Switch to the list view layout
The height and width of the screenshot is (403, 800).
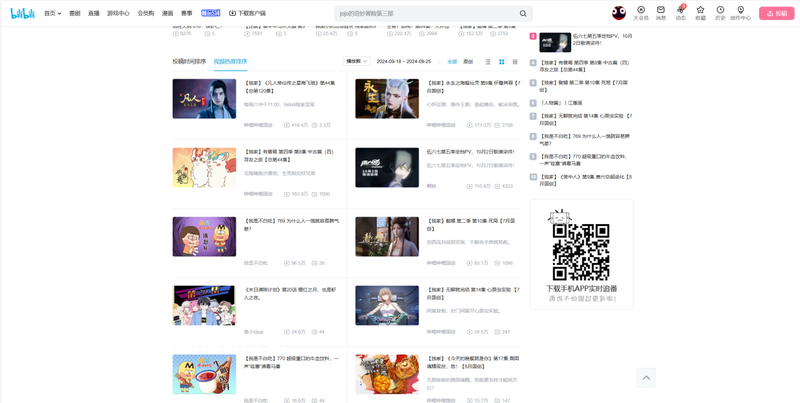(488, 62)
